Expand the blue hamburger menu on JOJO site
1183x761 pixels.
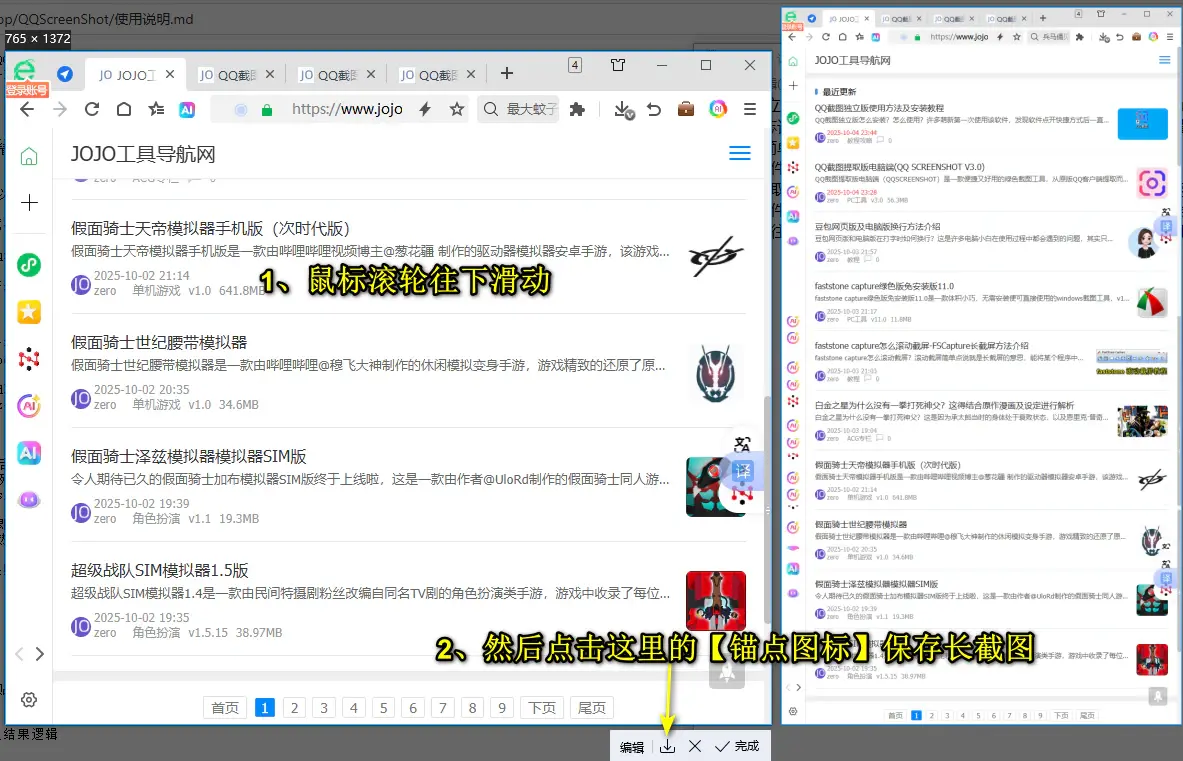(740, 154)
